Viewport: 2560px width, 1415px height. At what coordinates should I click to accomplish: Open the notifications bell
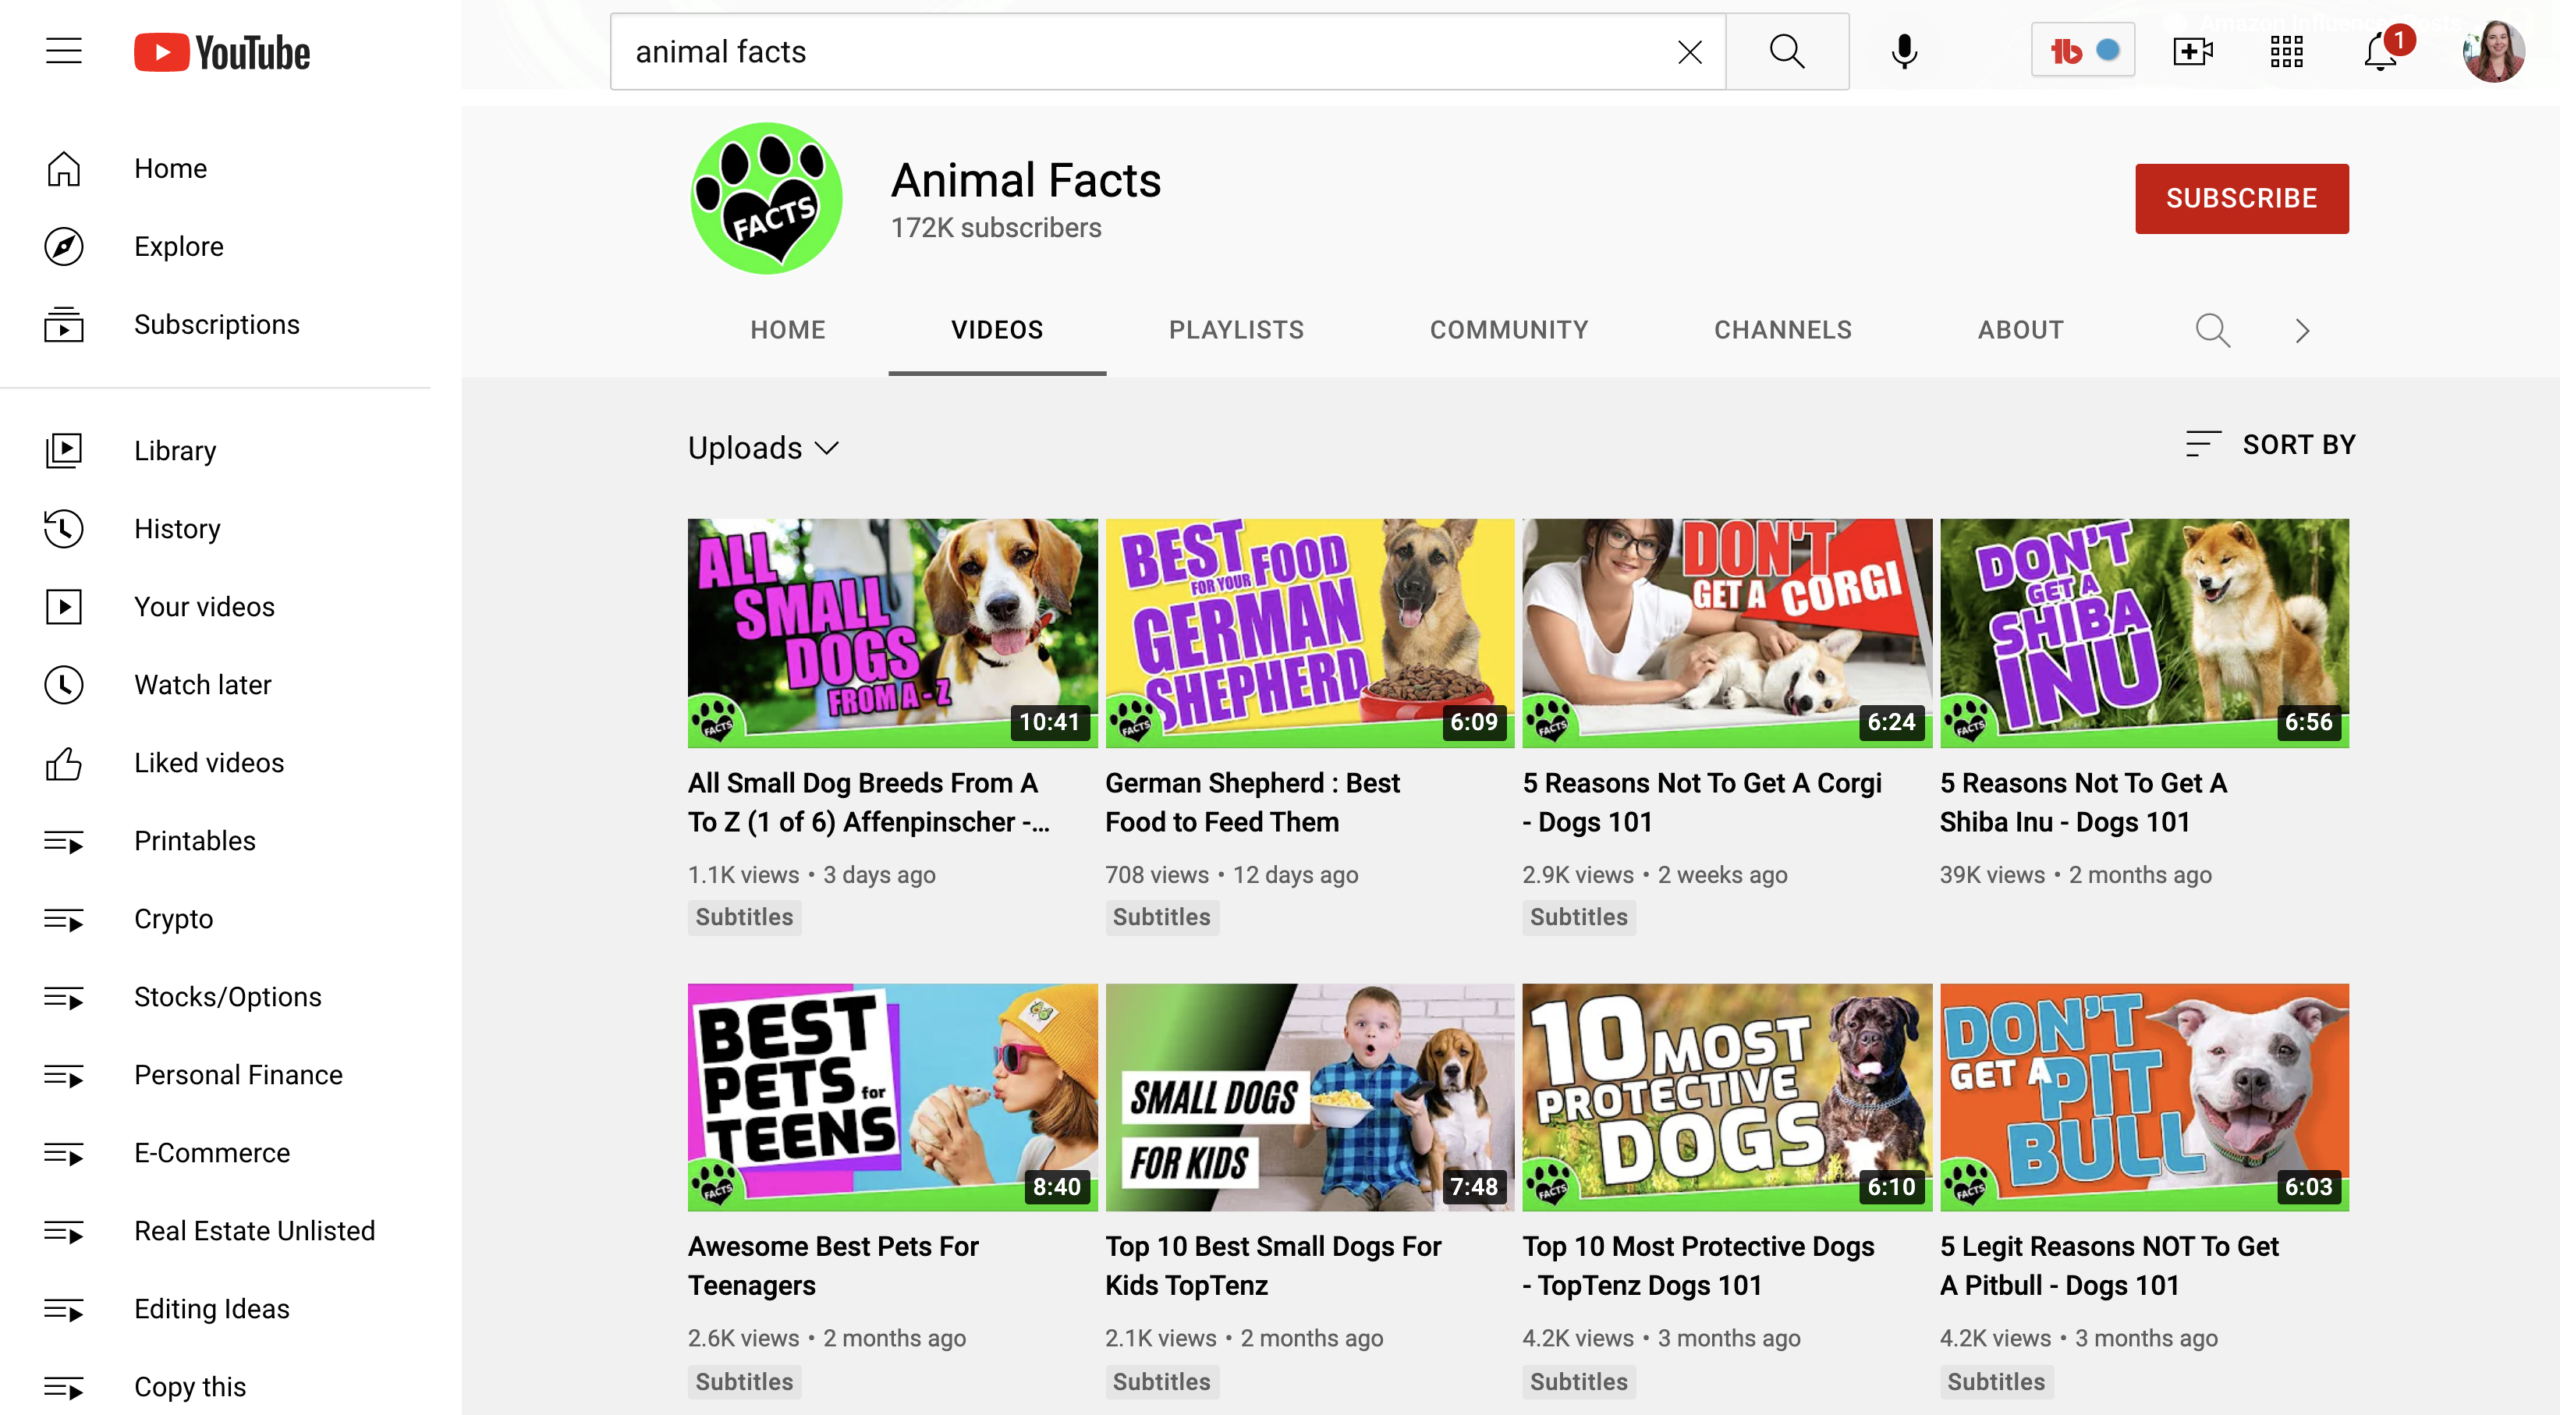pyautogui.click(x=2382, y=52)
